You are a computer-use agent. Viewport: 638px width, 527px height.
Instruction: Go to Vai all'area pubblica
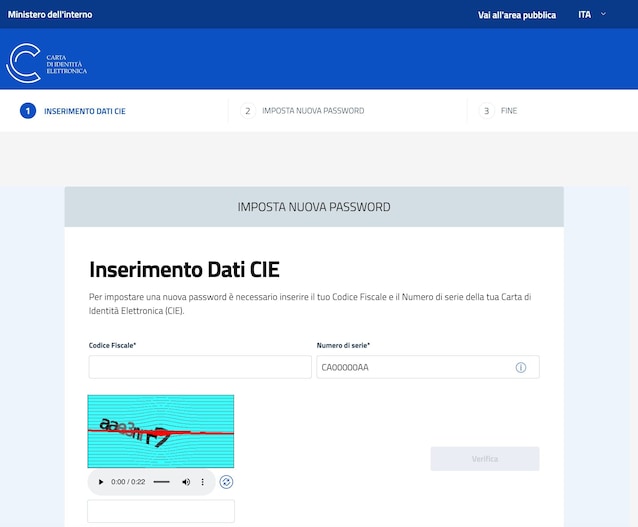(x=517, y=14)
